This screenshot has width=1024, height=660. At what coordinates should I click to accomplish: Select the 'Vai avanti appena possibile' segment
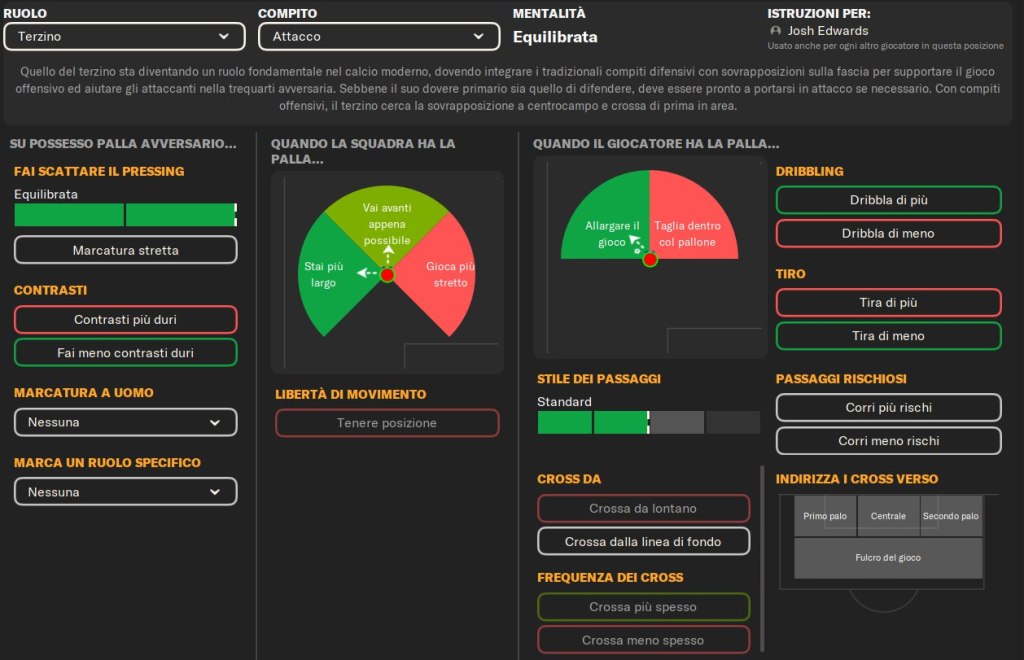coord(387,218)
